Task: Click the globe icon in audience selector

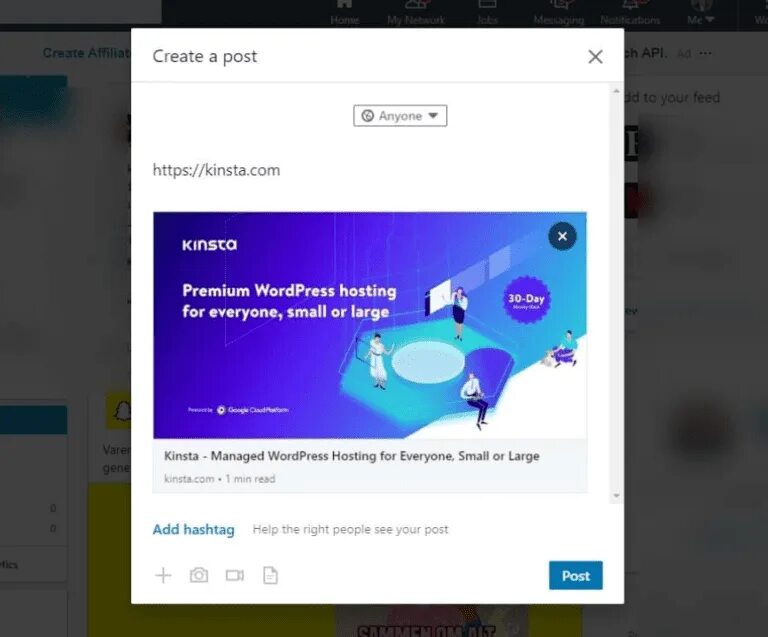Action: (x=367, y=116)
